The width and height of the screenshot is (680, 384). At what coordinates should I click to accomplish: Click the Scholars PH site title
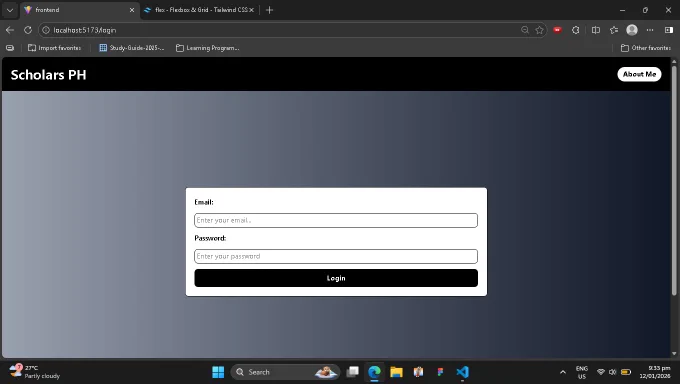point(49,75)
